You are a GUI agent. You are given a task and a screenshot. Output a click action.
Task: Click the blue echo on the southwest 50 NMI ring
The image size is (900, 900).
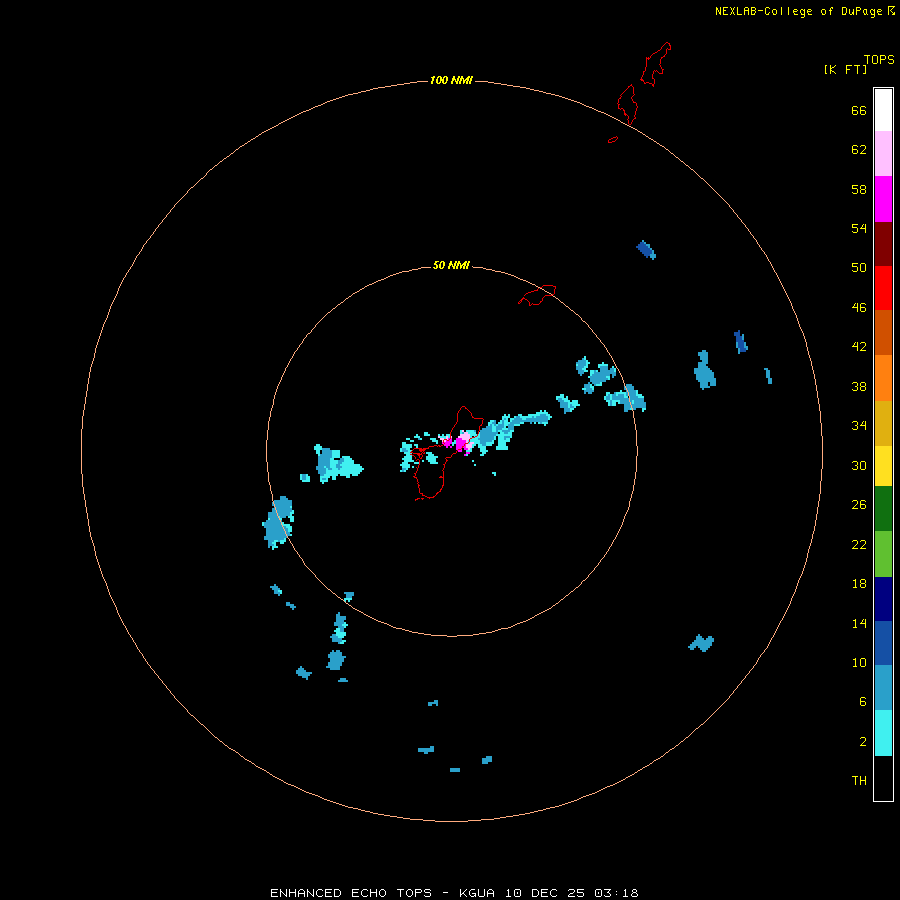278,522
